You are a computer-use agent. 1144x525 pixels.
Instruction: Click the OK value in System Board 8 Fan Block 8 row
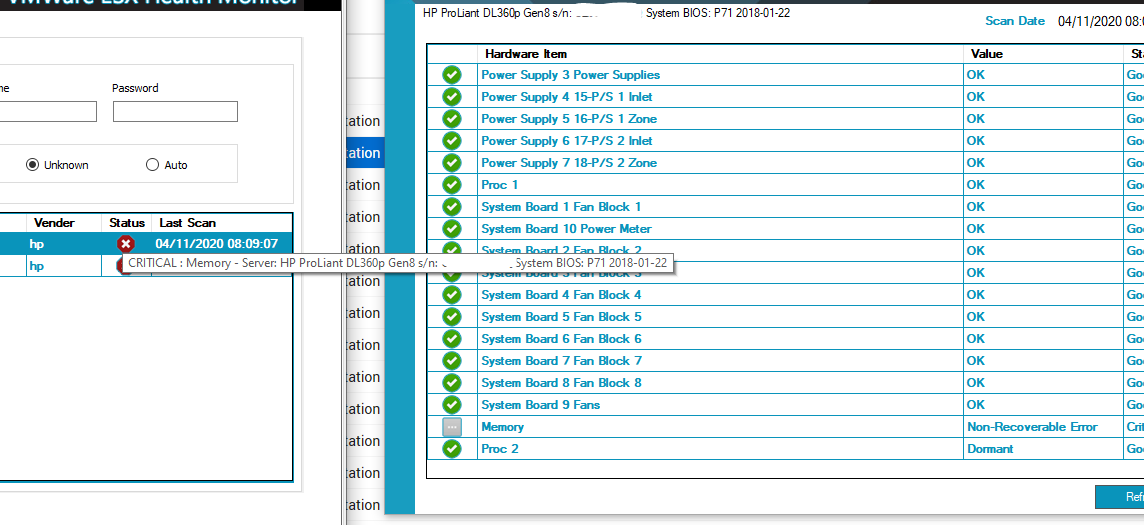tap(976, 382)
